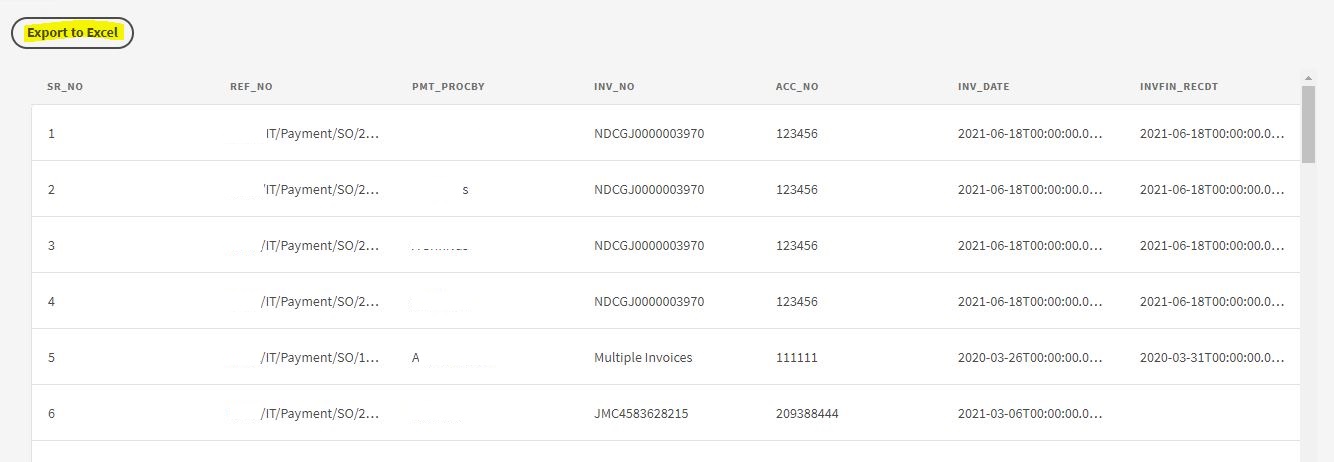Click NDCGJ0000003970 invoice in row 4

649,301
